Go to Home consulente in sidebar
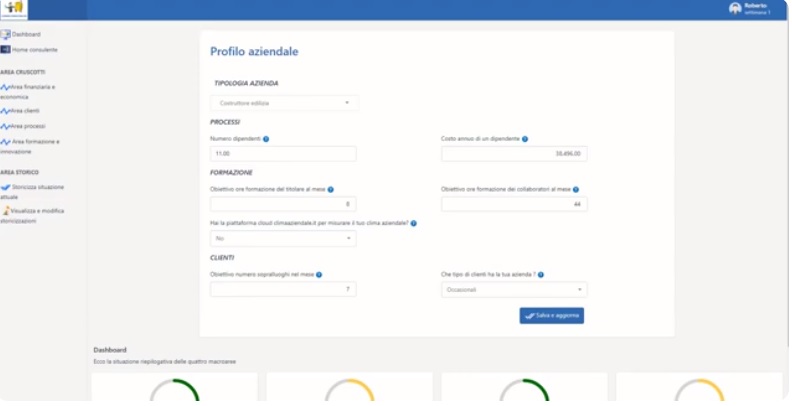792x406 pixels. click(33, 49)
